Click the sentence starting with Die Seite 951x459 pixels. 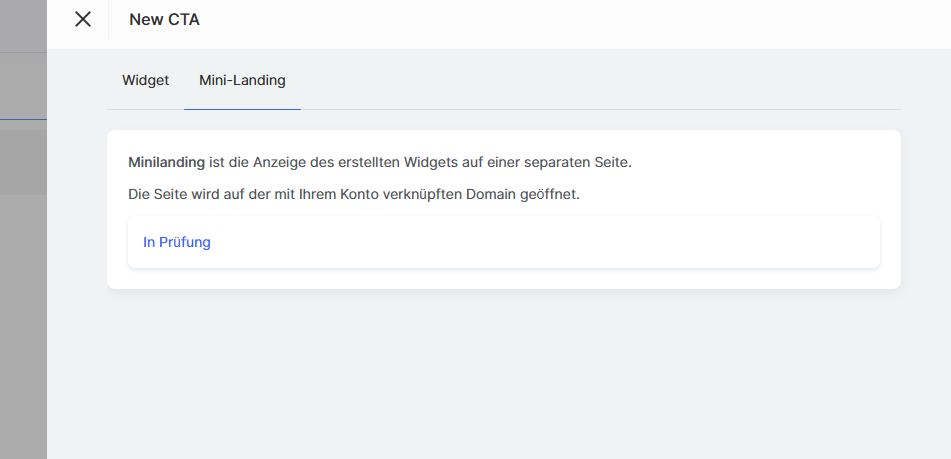click(x=354, y=194)
